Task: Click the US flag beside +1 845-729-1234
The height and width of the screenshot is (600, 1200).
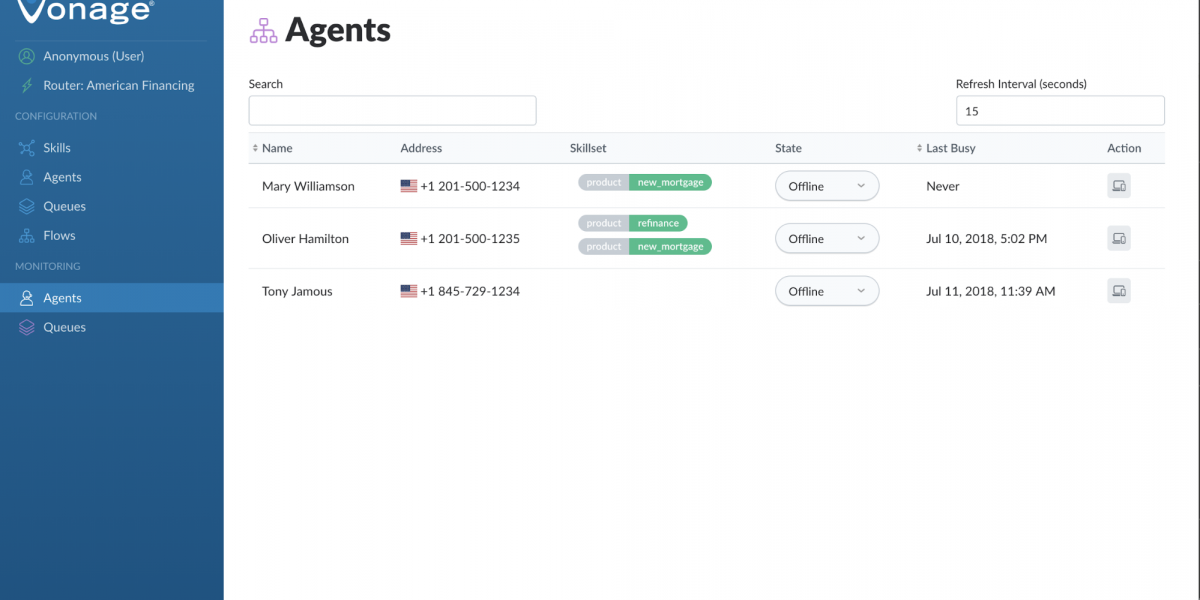Action: [x=408, y=291]
